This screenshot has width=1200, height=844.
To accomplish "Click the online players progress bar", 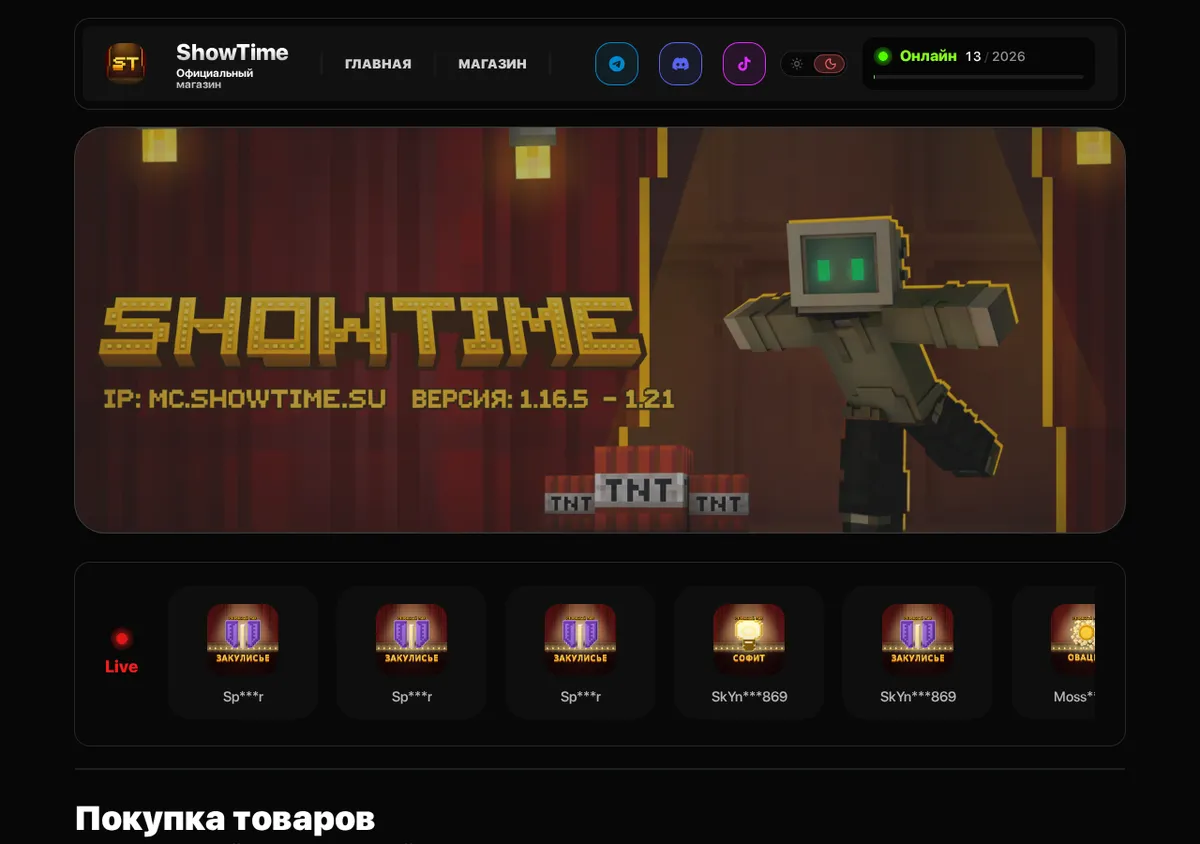I will pyautogui.click(x=978, y=76).
